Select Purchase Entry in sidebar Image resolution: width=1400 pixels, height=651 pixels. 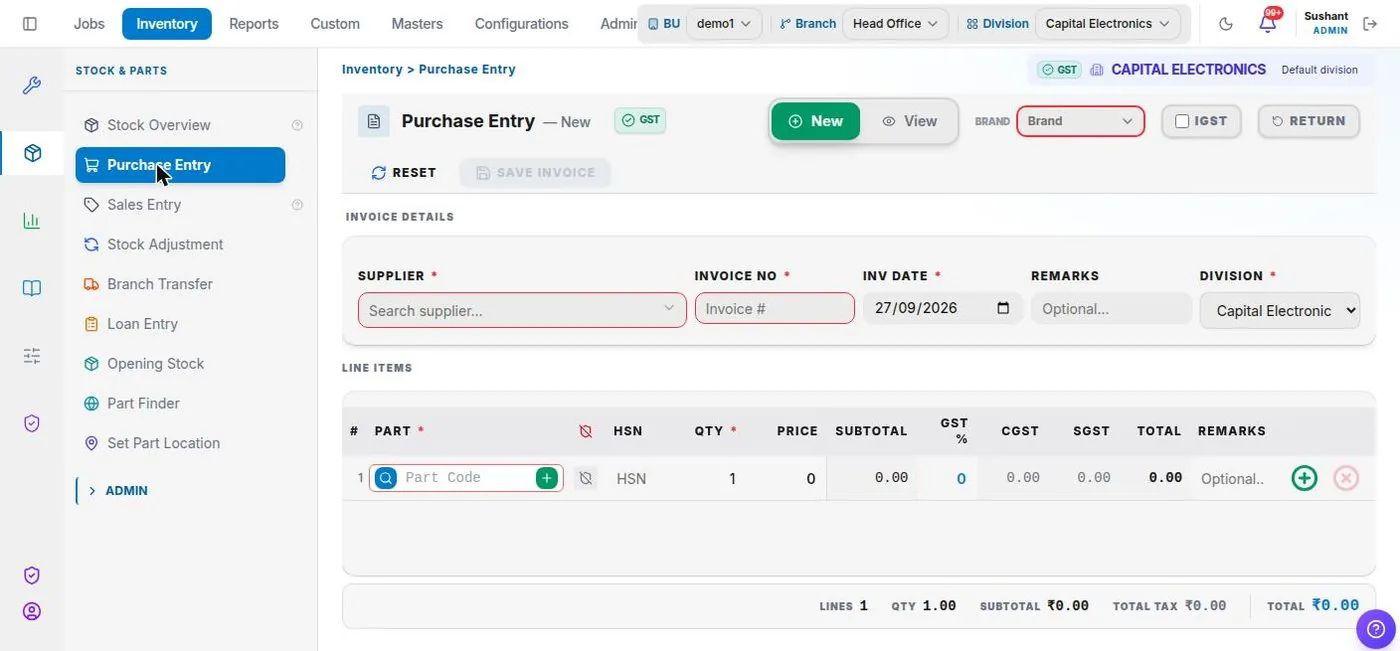coord(180,165)
